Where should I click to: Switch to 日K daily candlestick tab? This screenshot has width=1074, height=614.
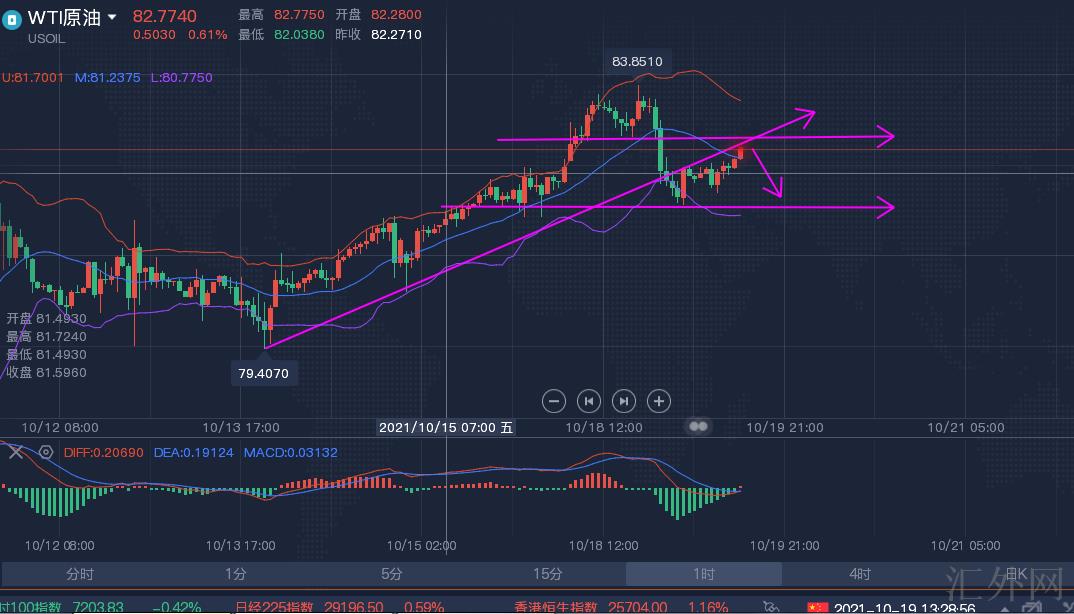click(1015, 574)
